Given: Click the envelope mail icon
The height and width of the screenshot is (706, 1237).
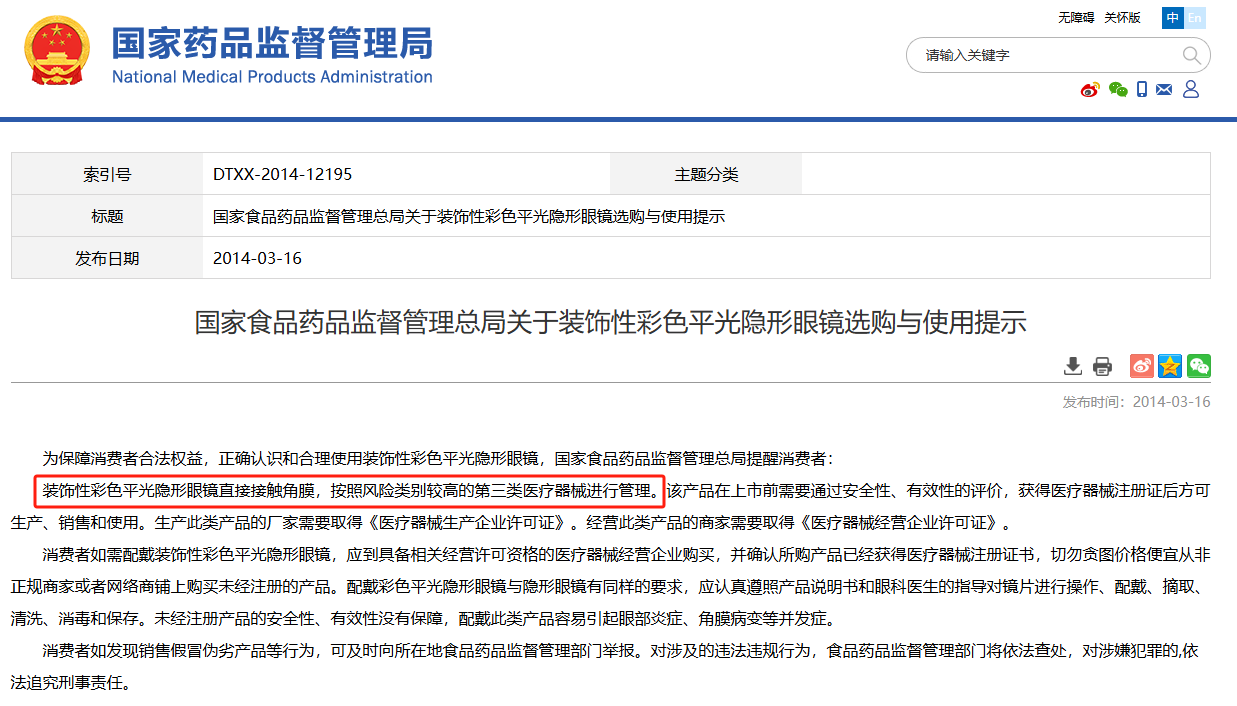Looking at the screenshot, I should click(1164, 90).
